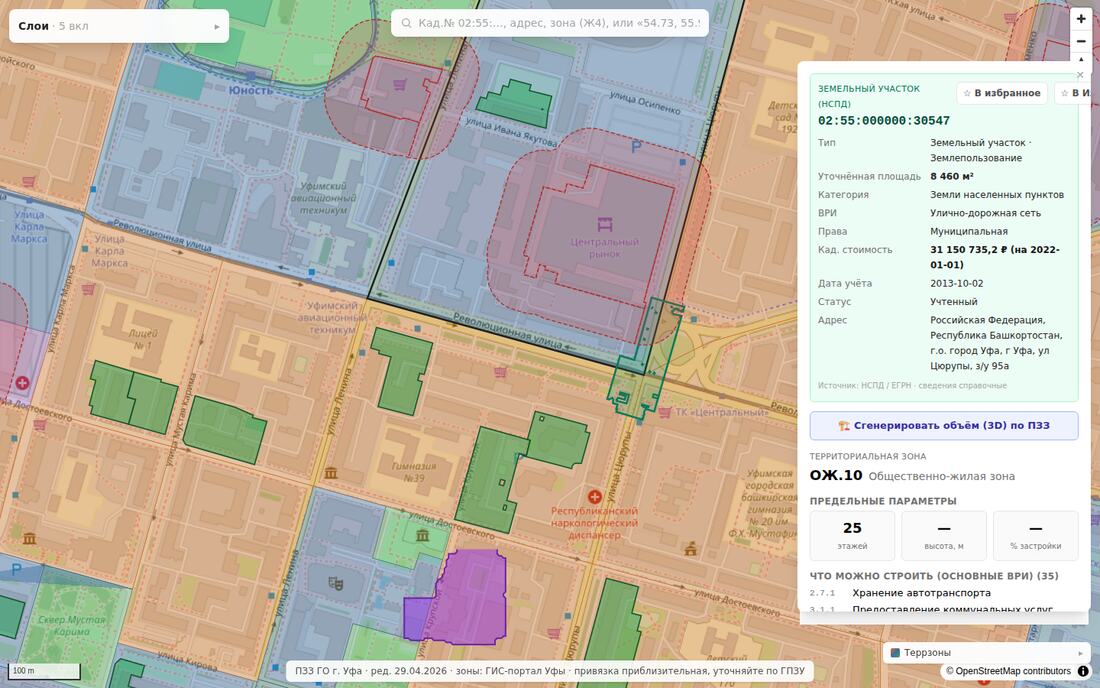Viewport: 1100px width, 688px height.
Task: Expand the Слои layers panel
Action: pyautogui.click(x=119, y=26)
